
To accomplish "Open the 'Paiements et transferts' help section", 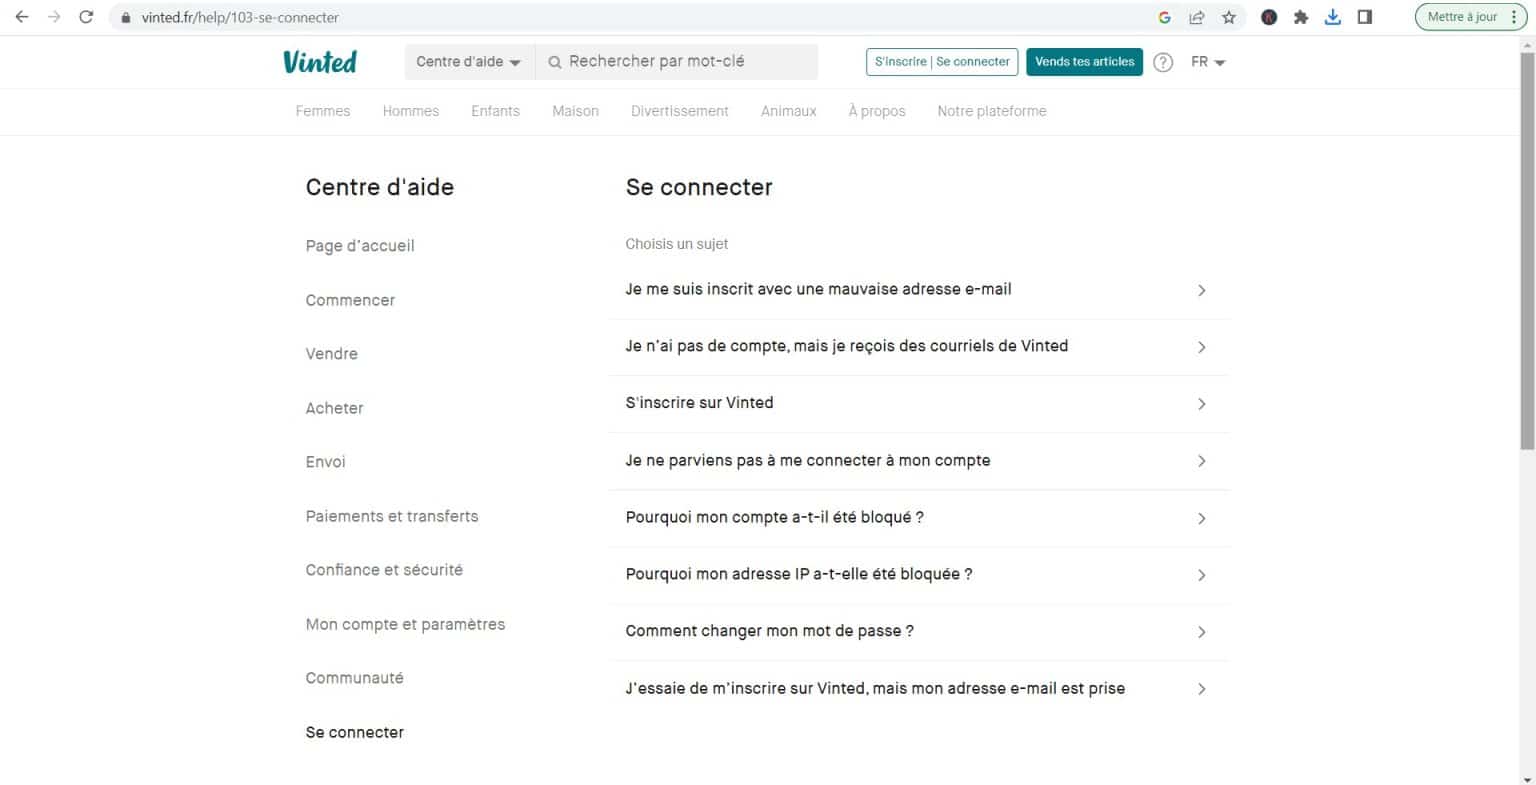I will (390, 515).
